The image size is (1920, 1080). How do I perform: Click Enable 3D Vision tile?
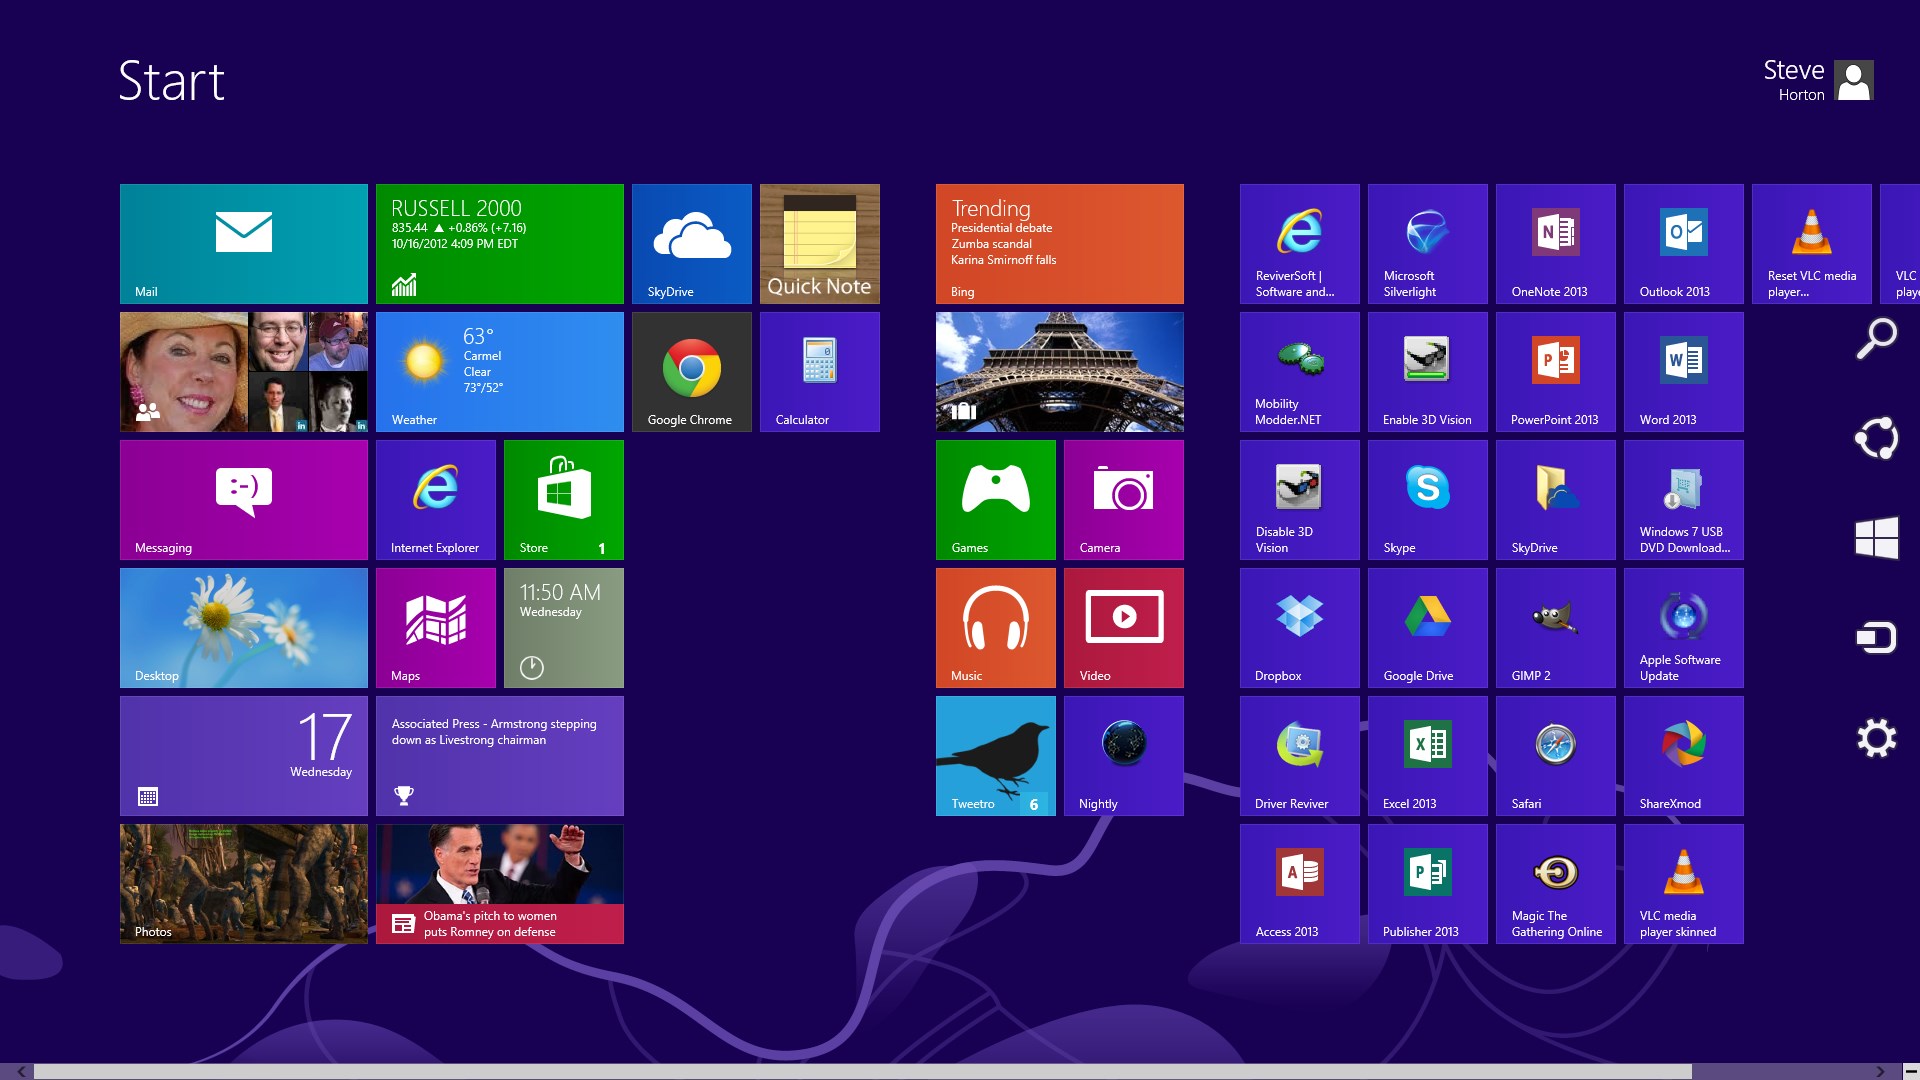pyautogui.click(x=1428, y=372)
